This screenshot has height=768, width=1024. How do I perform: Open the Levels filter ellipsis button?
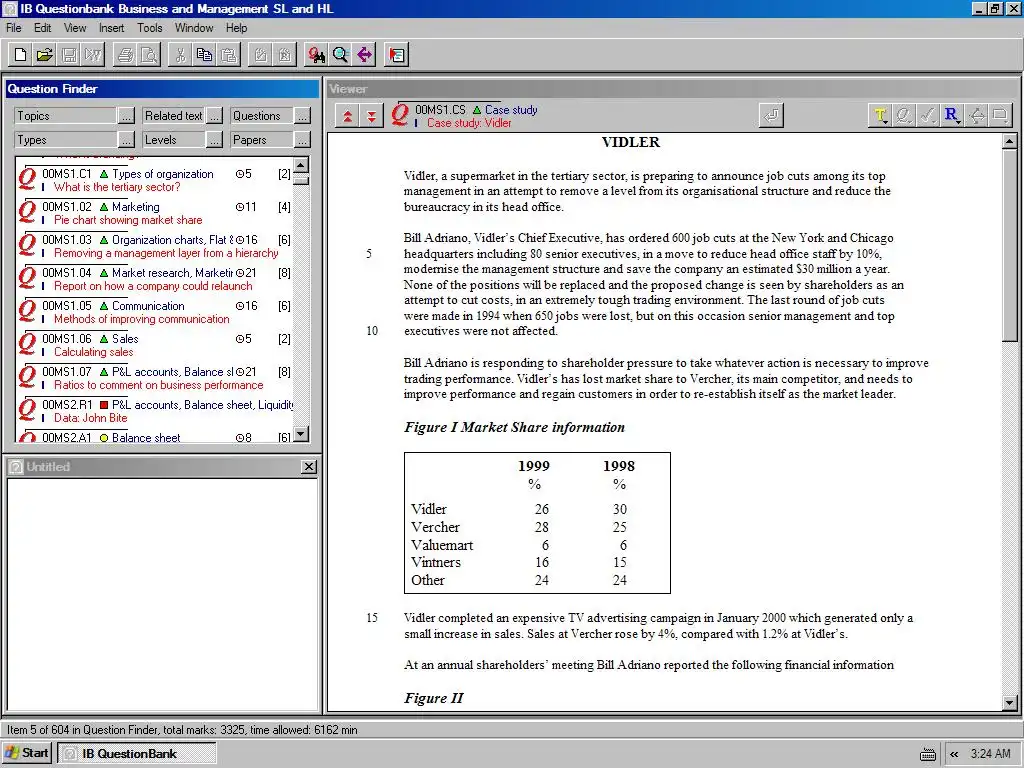pyautogui.click(x=214, y=140)
